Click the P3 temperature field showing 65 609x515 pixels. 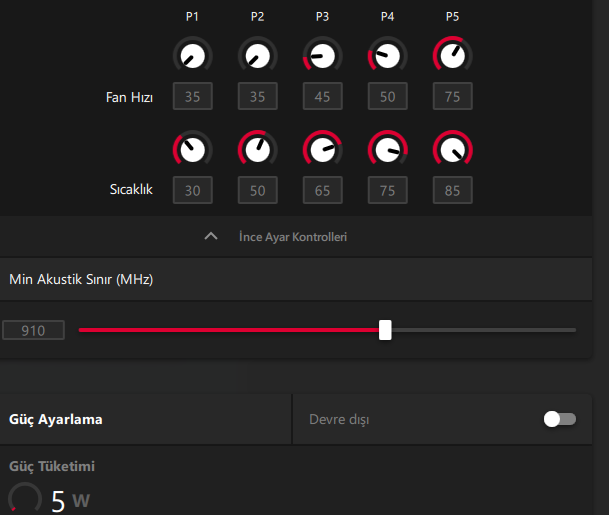[322, 190]
